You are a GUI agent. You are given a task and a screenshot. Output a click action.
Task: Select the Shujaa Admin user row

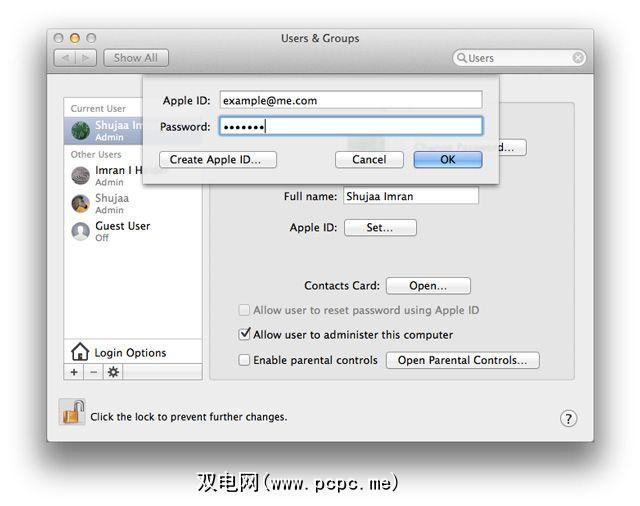pos(133,204)
